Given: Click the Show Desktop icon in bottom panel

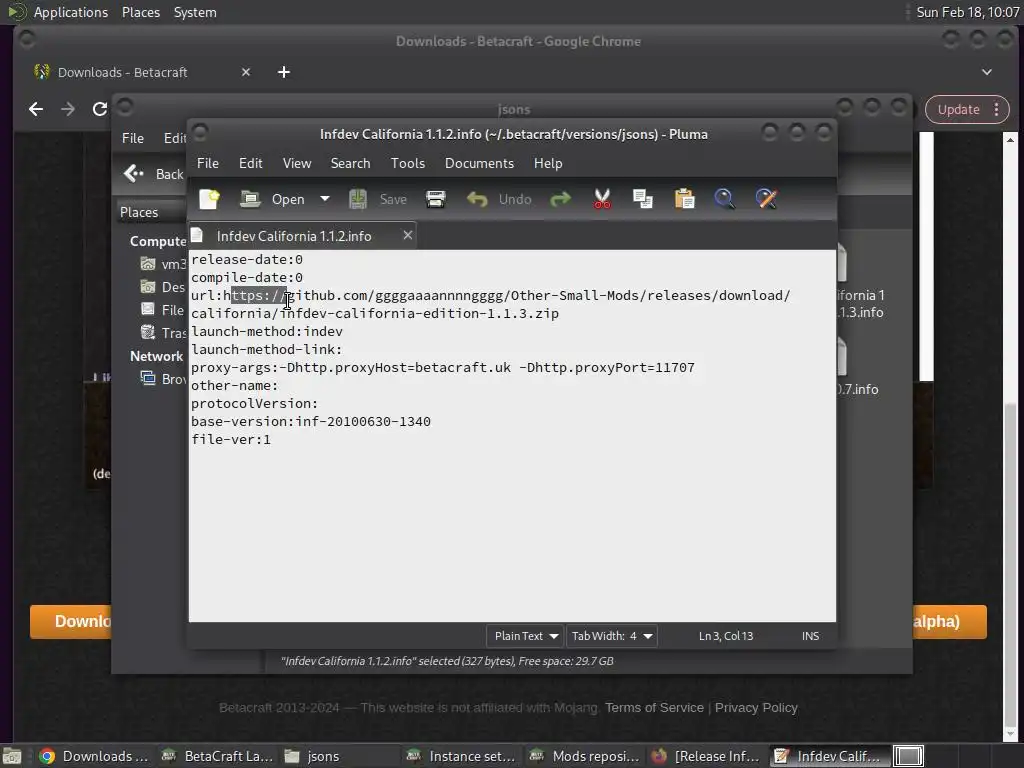Looking at the screenshot, I should tap(12, 756).
